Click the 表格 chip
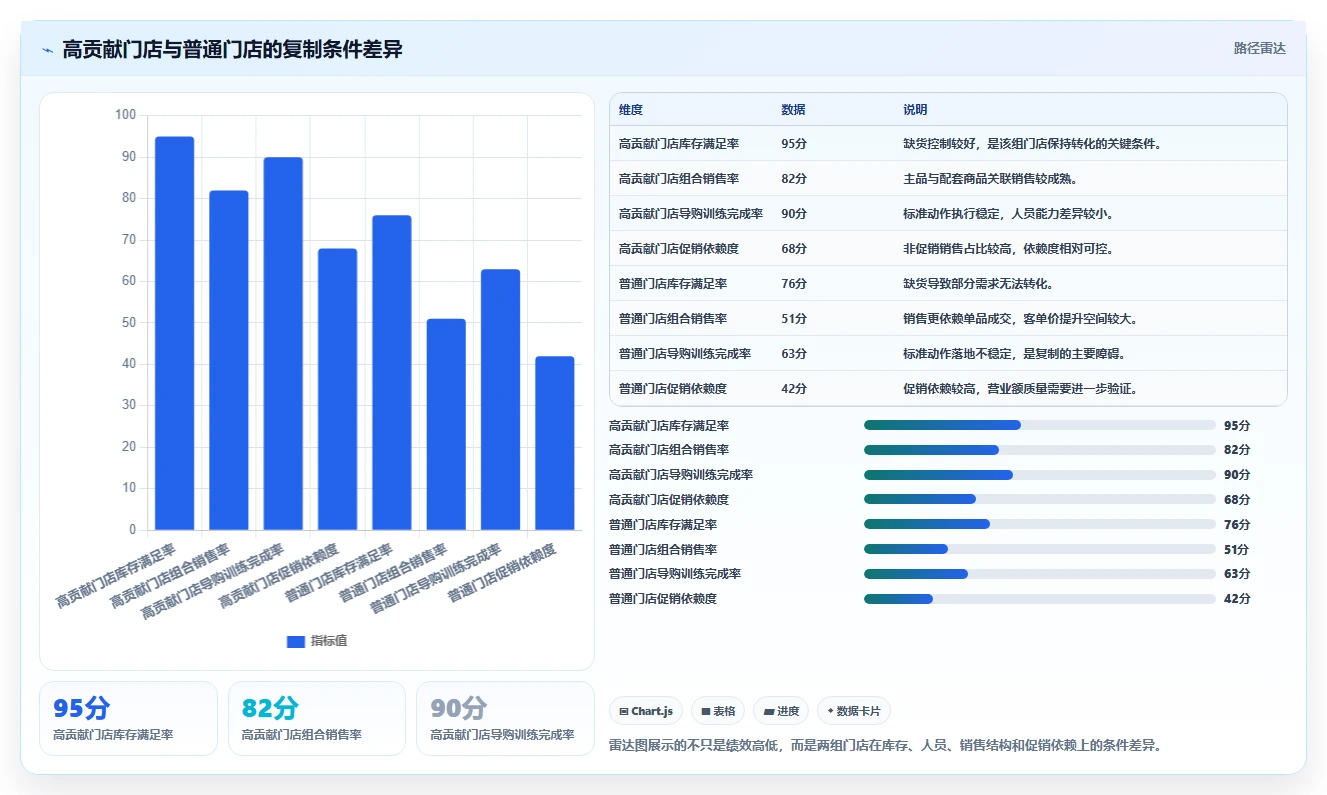This screenshot has height=795, width=1327. coord(718,711)
